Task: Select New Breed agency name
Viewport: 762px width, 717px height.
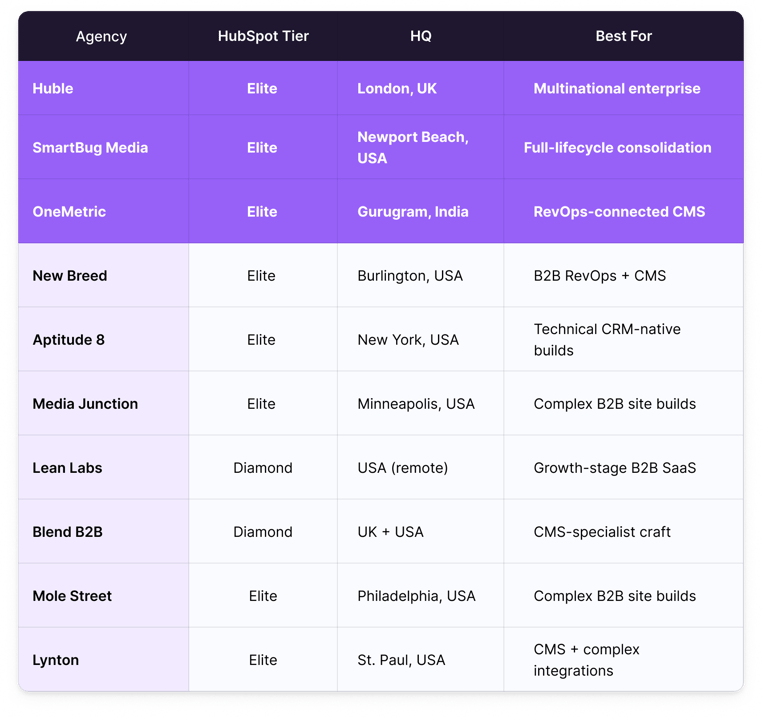Action: 69,276
